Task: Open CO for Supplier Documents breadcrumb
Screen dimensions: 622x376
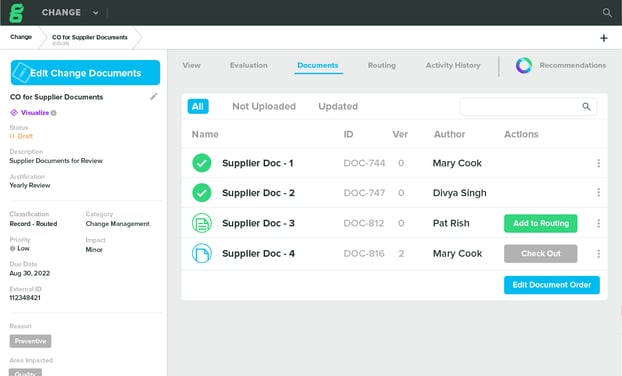Action: coord(90,37)
